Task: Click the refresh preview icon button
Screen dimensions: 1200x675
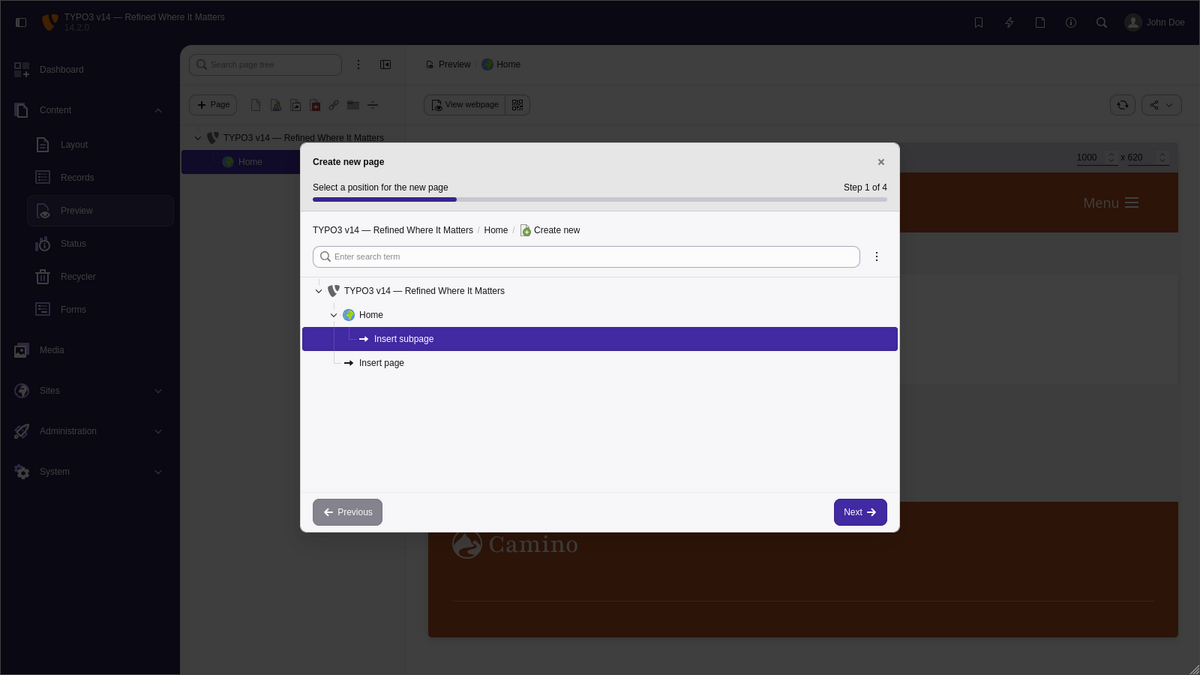Action: [1123, 105]
